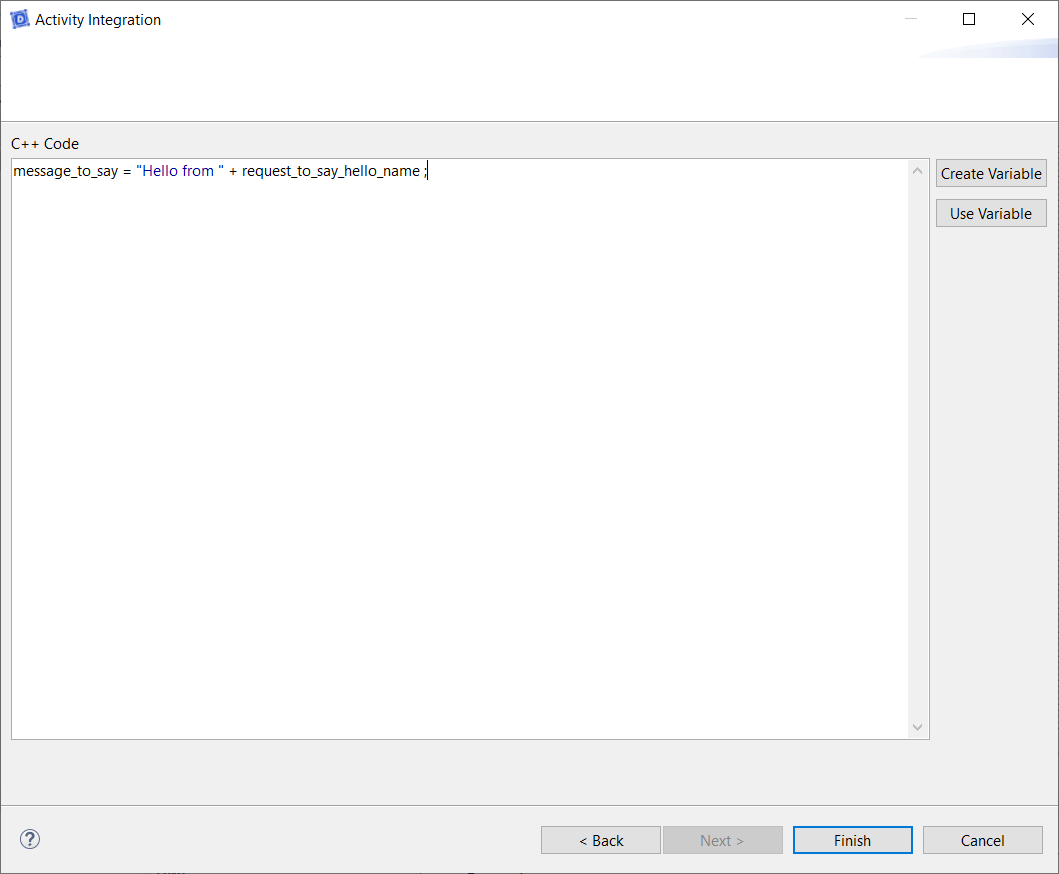Click the scroll up arrow in code editor
This screenshot has height=874, width=1059.
[917, 171]
